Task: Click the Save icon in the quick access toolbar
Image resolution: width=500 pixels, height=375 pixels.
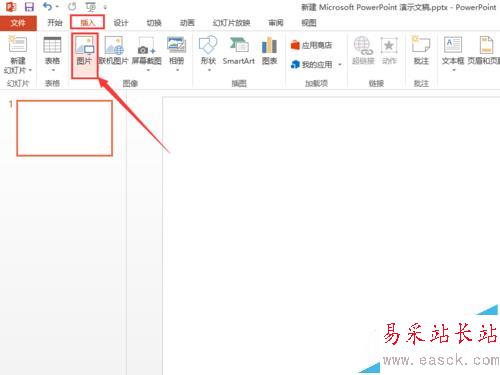Action: tap(29, 7)
